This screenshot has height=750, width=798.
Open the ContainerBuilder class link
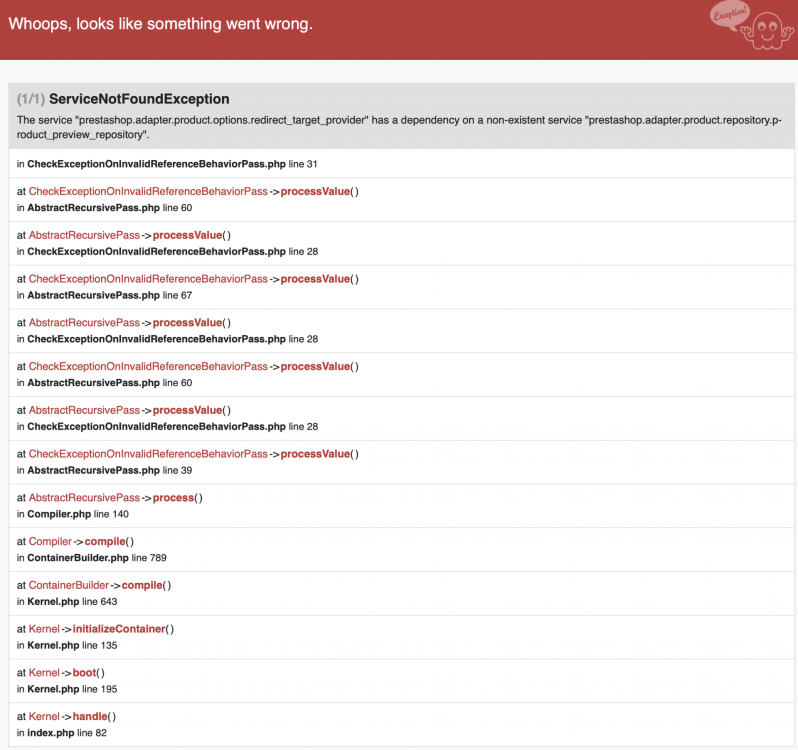69,585
